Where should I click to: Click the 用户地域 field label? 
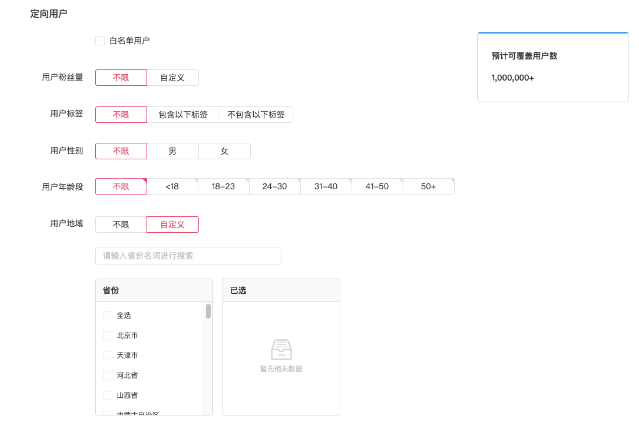pos(66,224)
